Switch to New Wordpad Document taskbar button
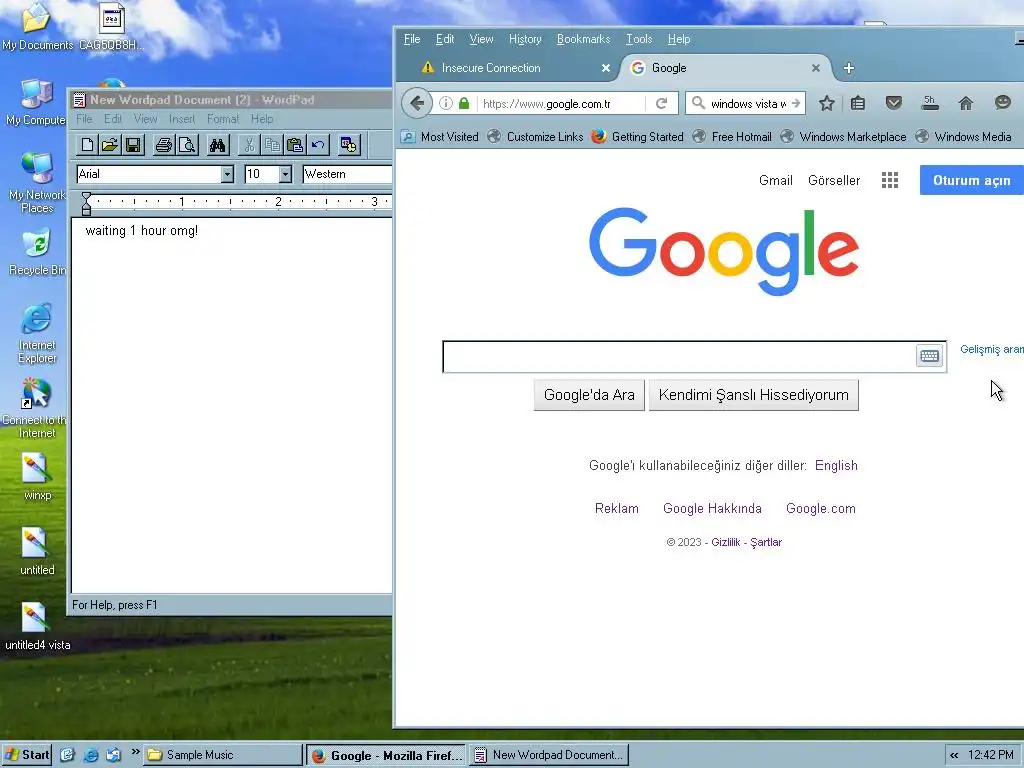The width and height of the screenshot is (1024, 768). coord(549,755)
